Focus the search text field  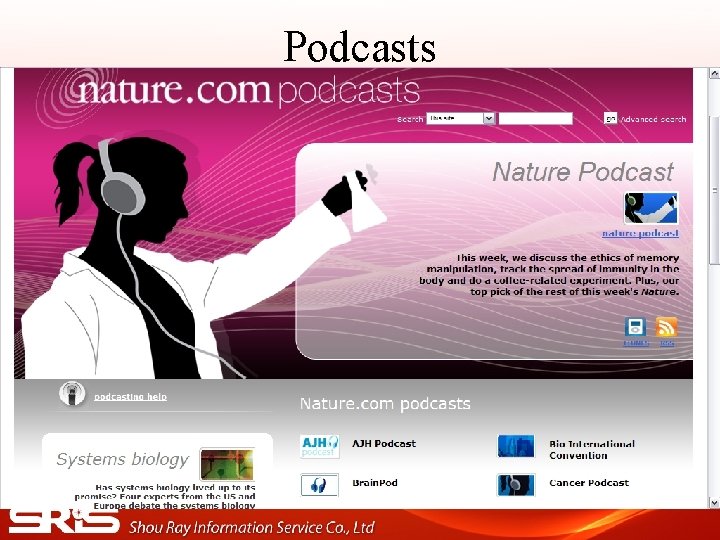[x=535, y=118]
